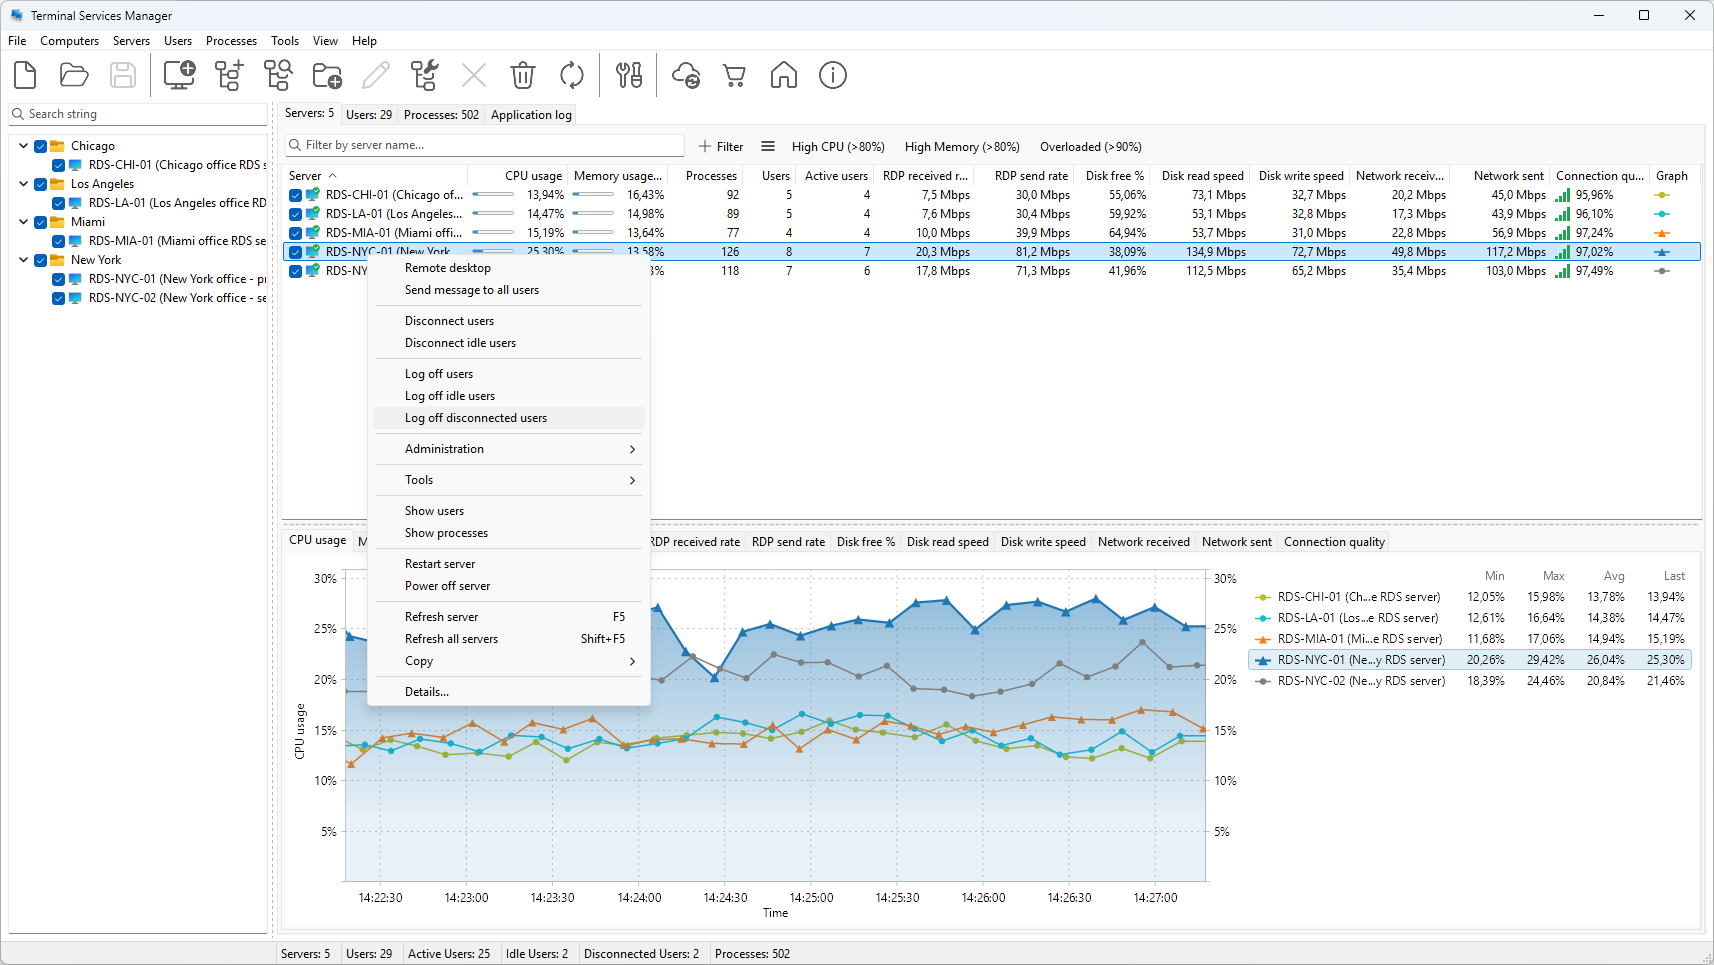Click Disconnected Users: 2 in status bar
The width and height of the screenshot is (1714, 965).
coord(641,954)
